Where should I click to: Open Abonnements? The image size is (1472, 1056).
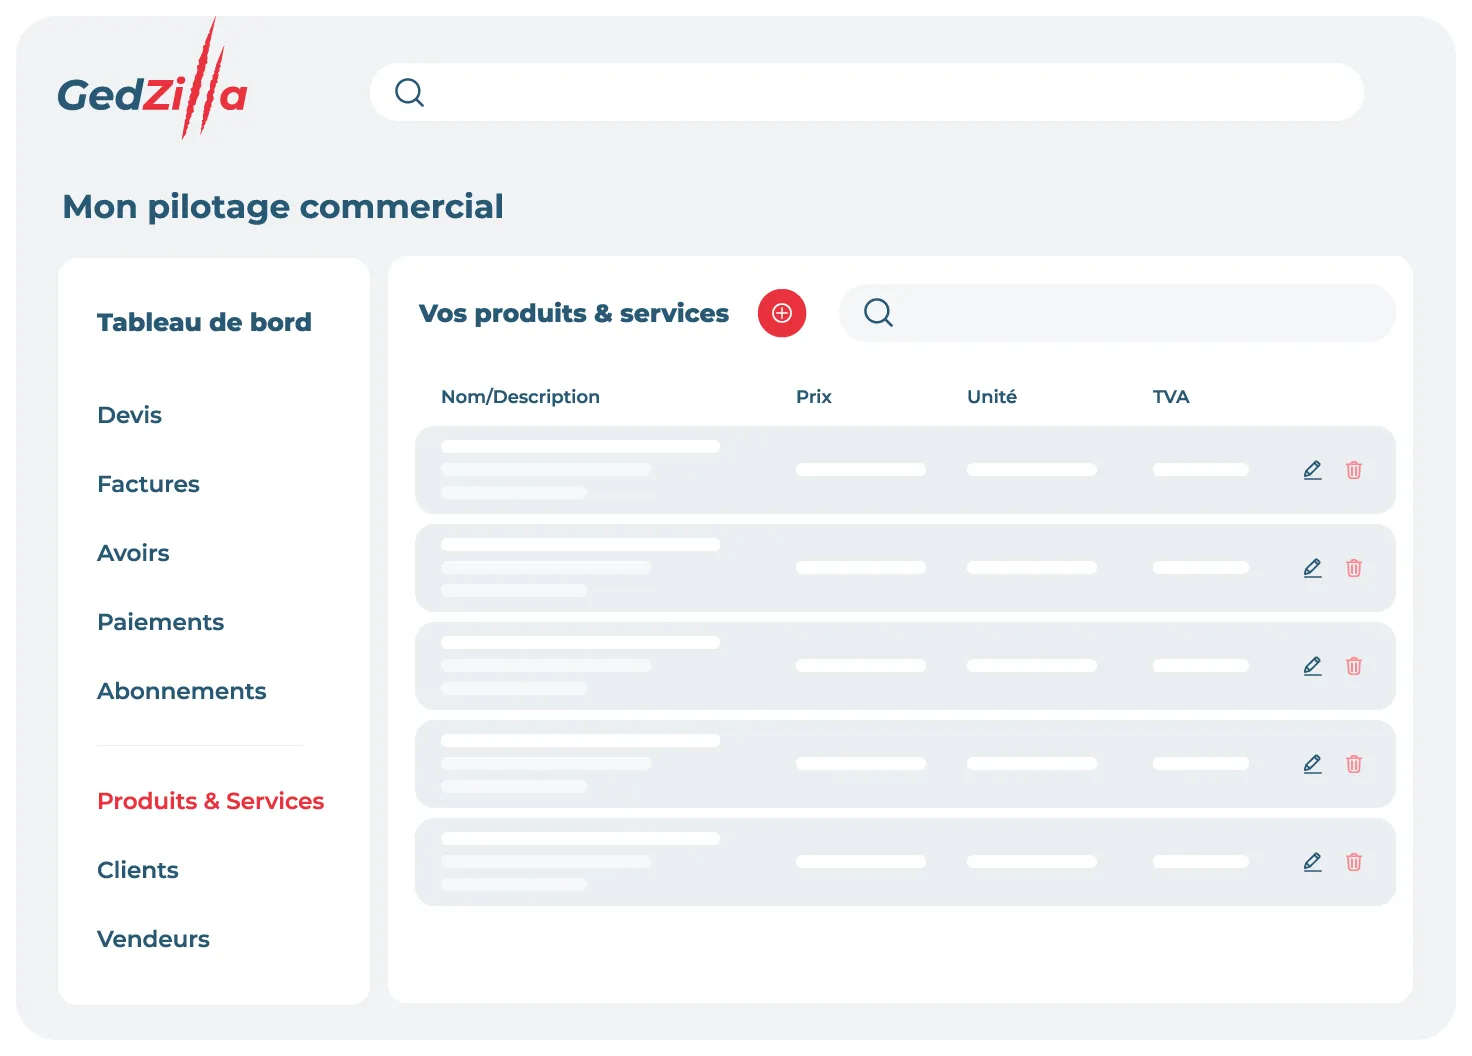tap(181, 691)
